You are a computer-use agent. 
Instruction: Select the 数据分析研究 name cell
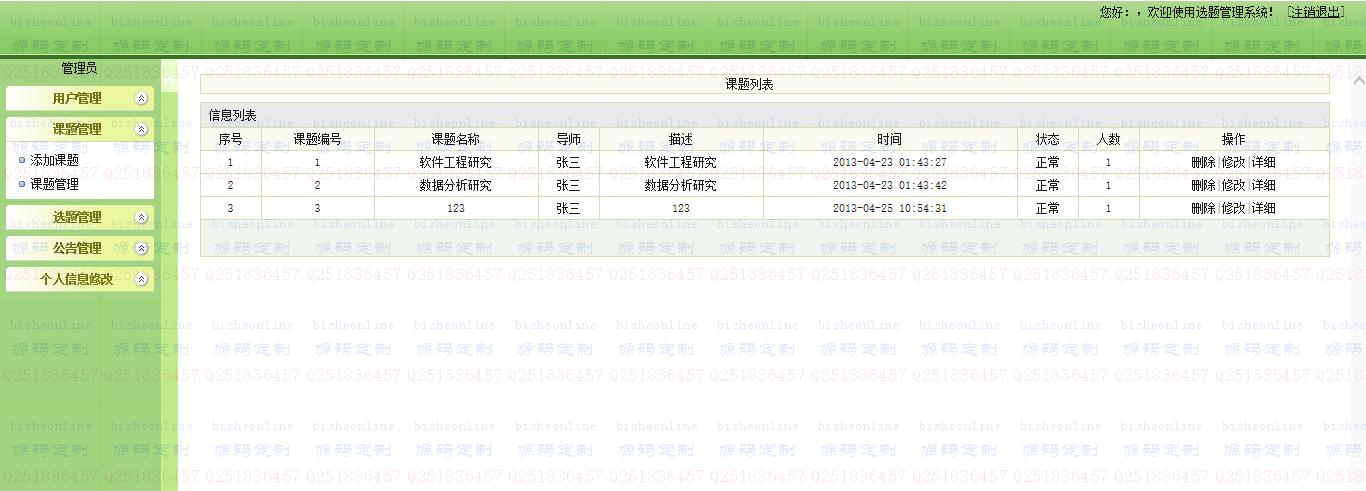click(456, 185)
